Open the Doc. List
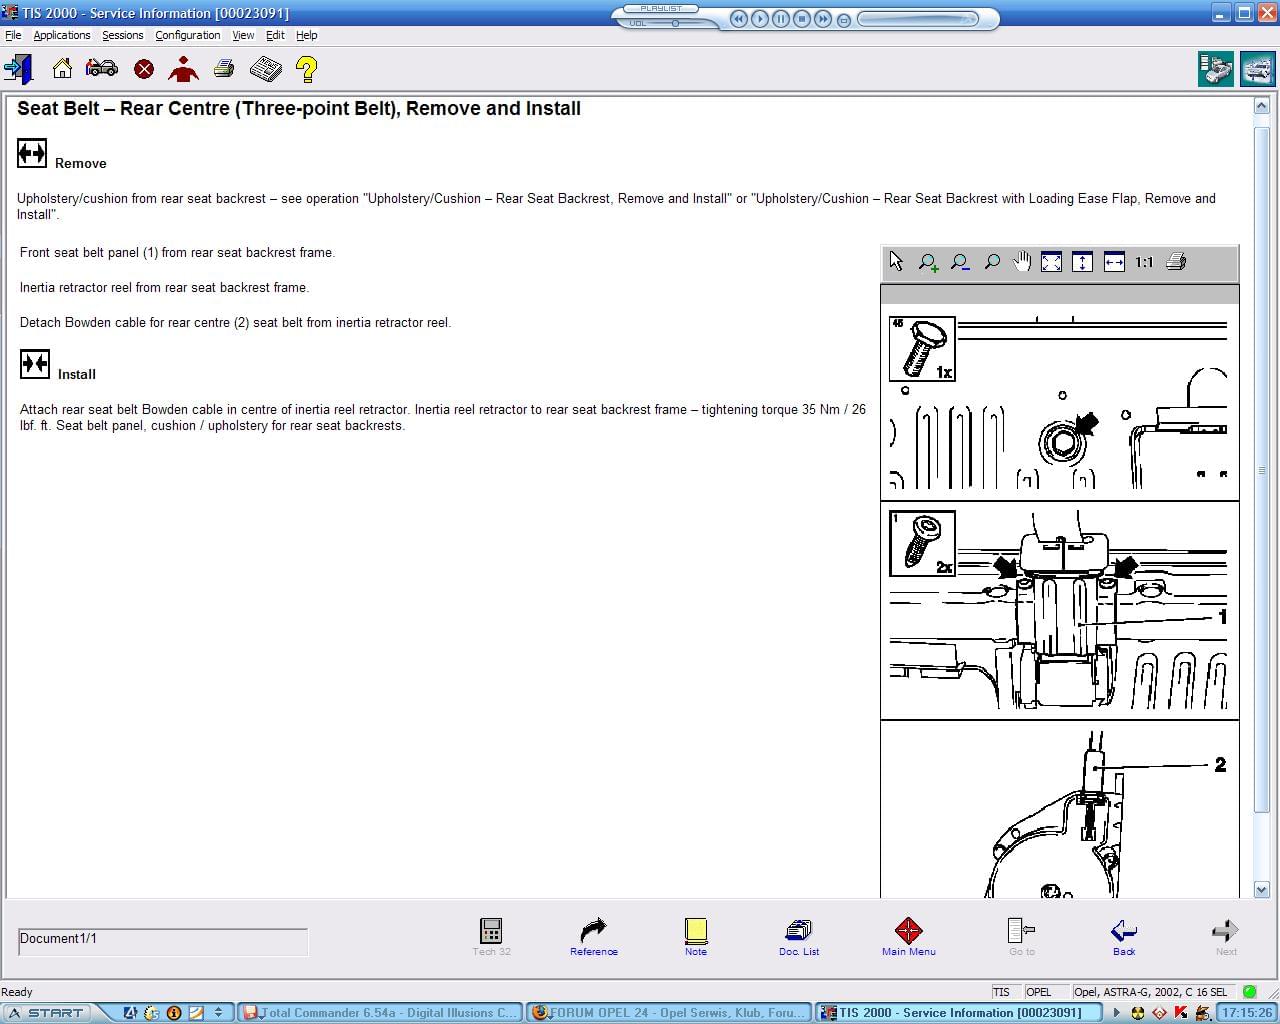Screen dimensions: 1280x1024 pos(799,937)
